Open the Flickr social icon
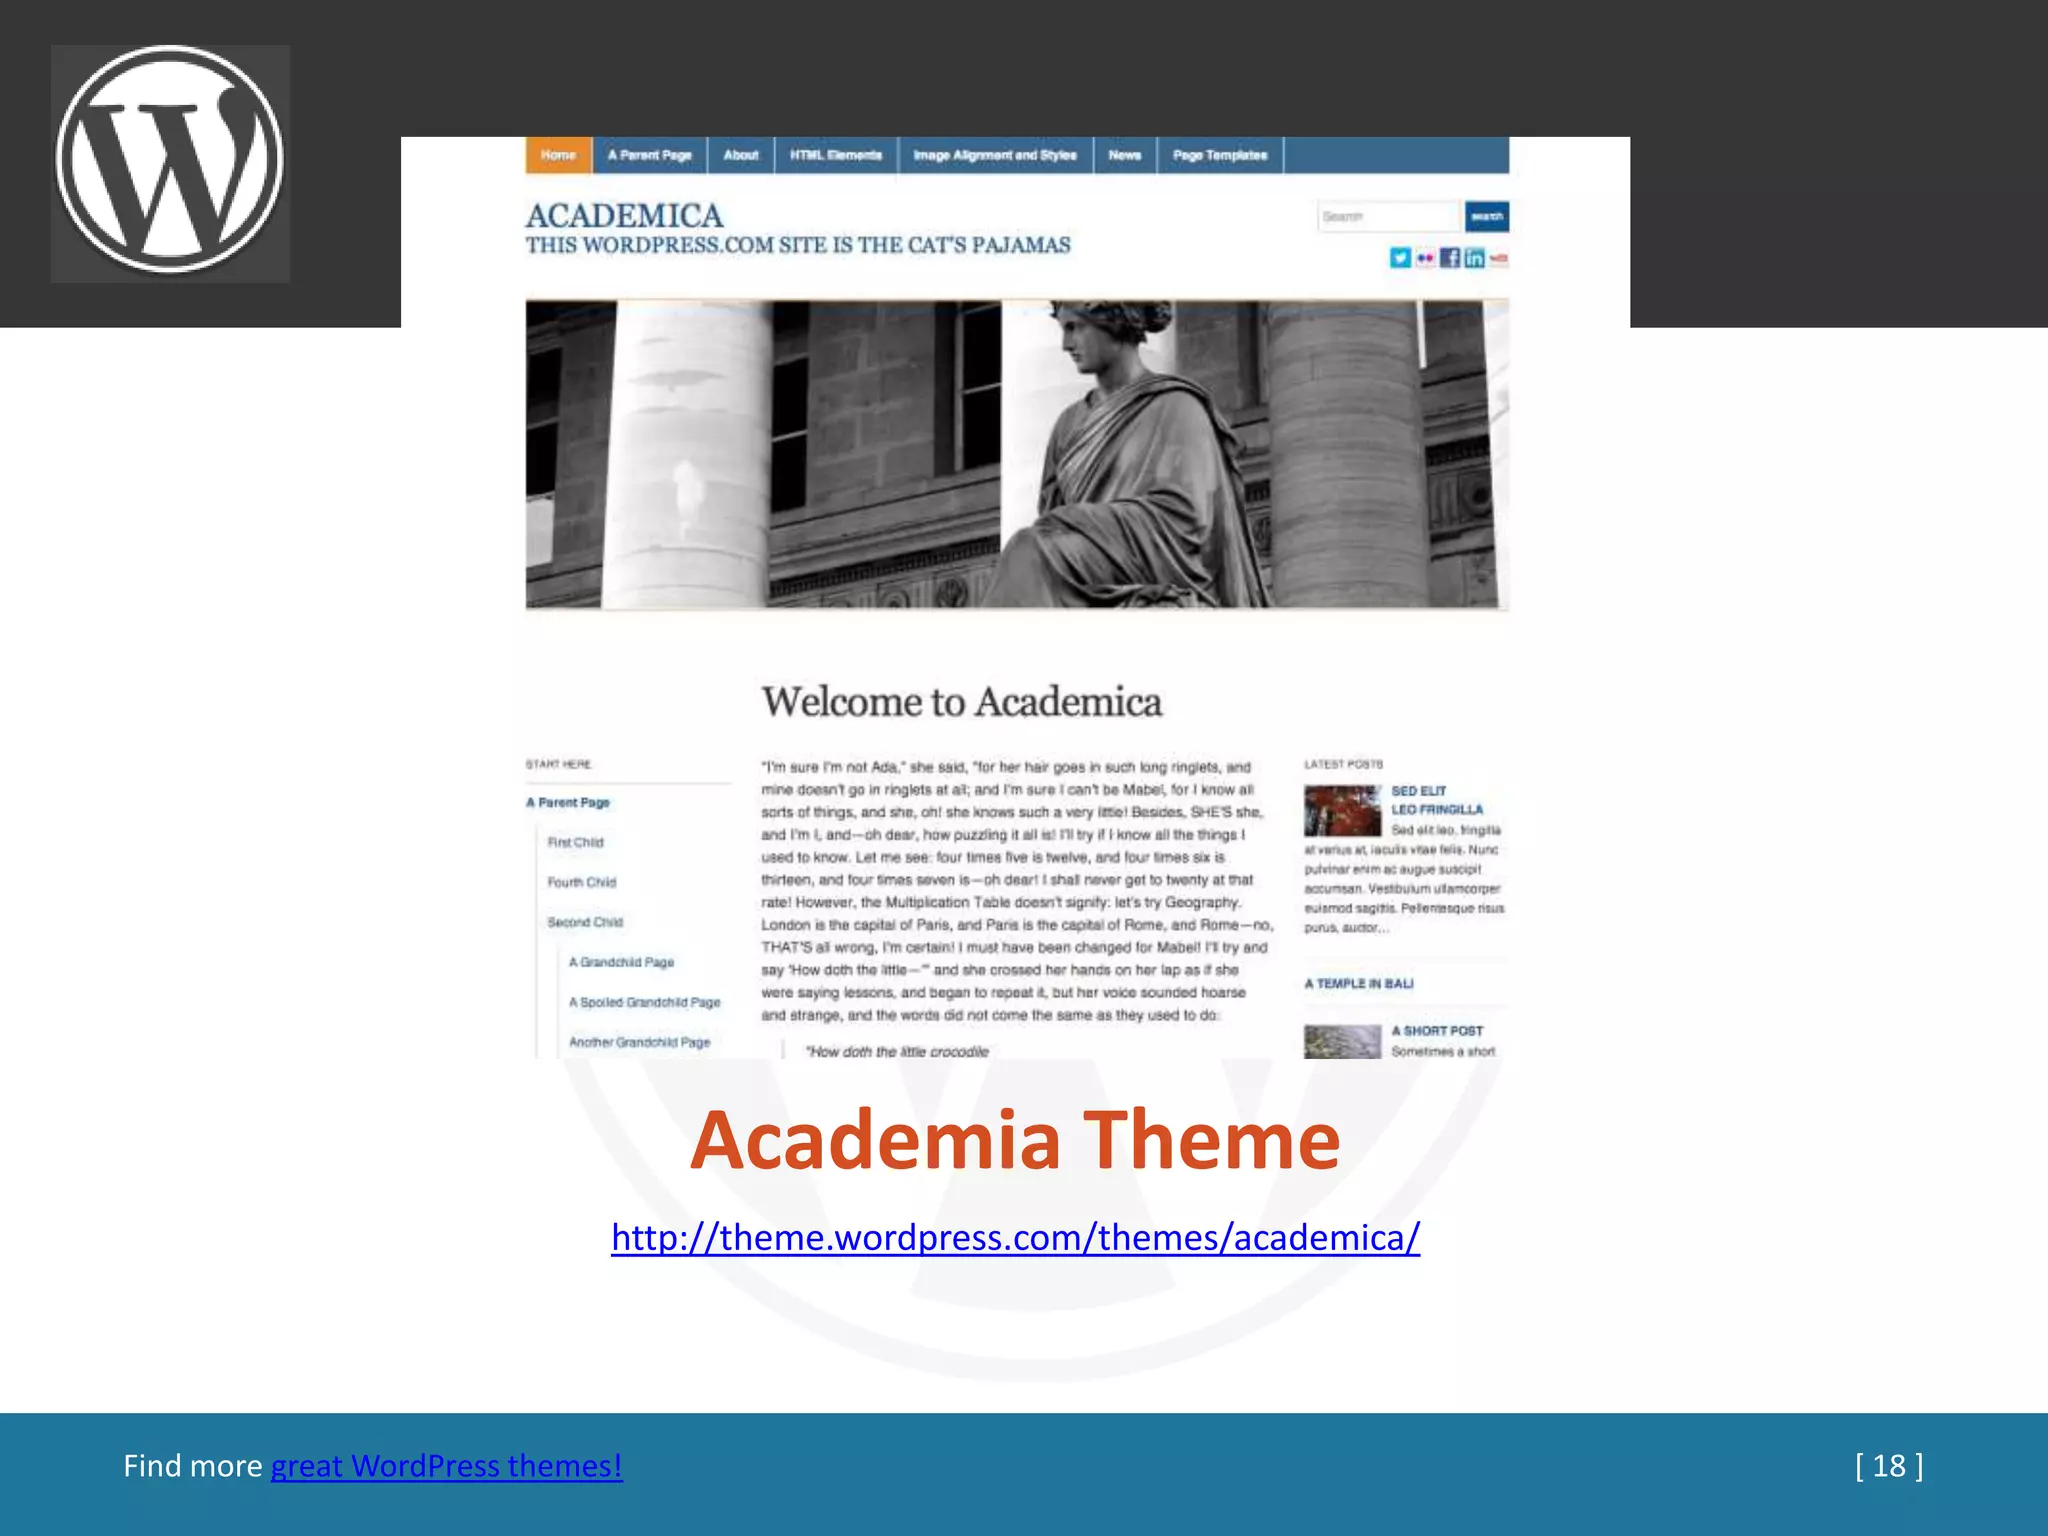 [1425, 258]
